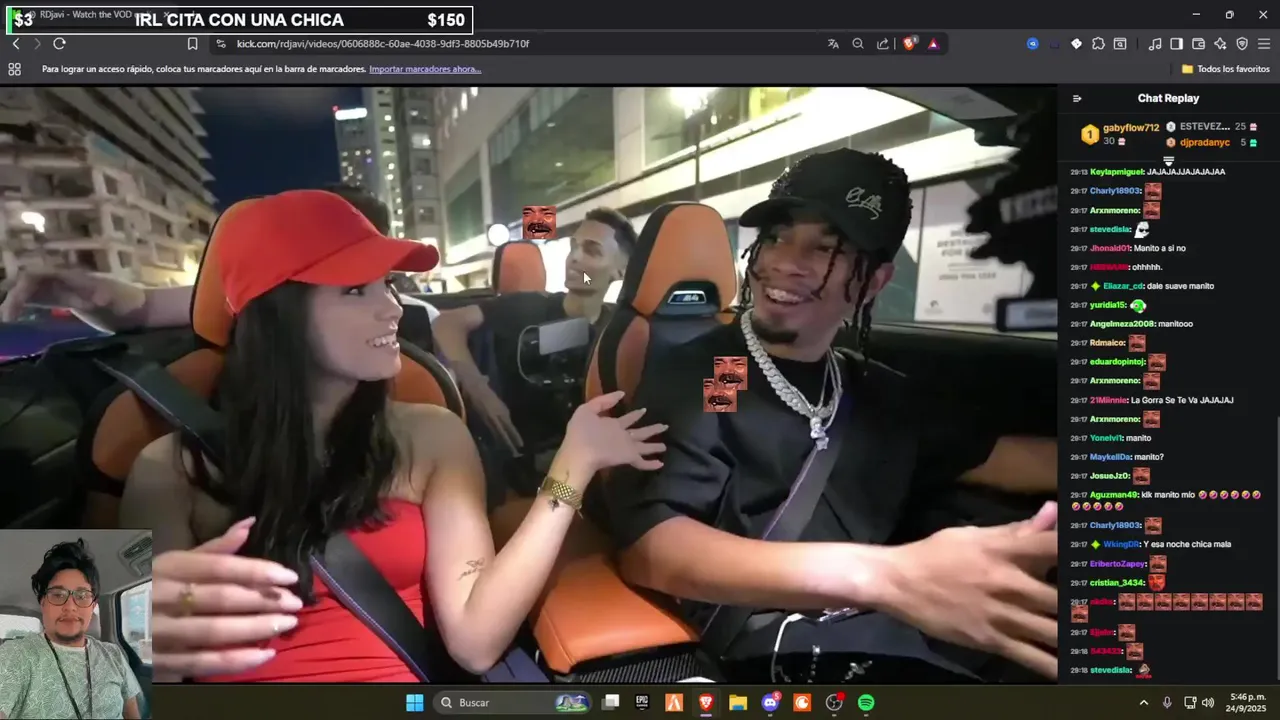Viewport: 1280px width, 720px height.
Task: Go back with the browser back arrow
Action: coord(15,44)
